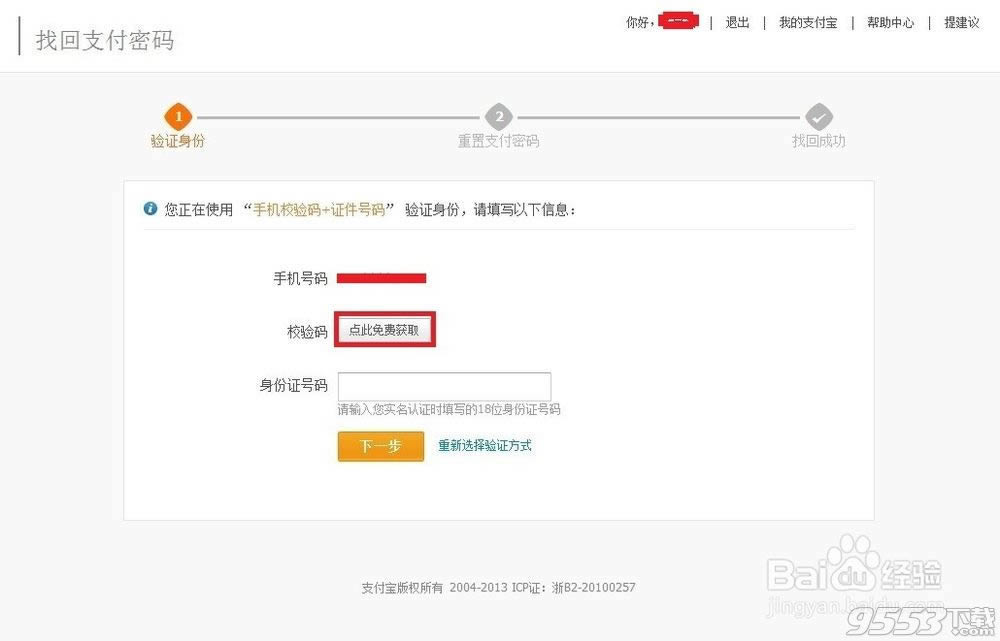Click the blue info icon before 您正在使用
The image size is (1000, 641).
pyautogui.click(x=150, y=209)
